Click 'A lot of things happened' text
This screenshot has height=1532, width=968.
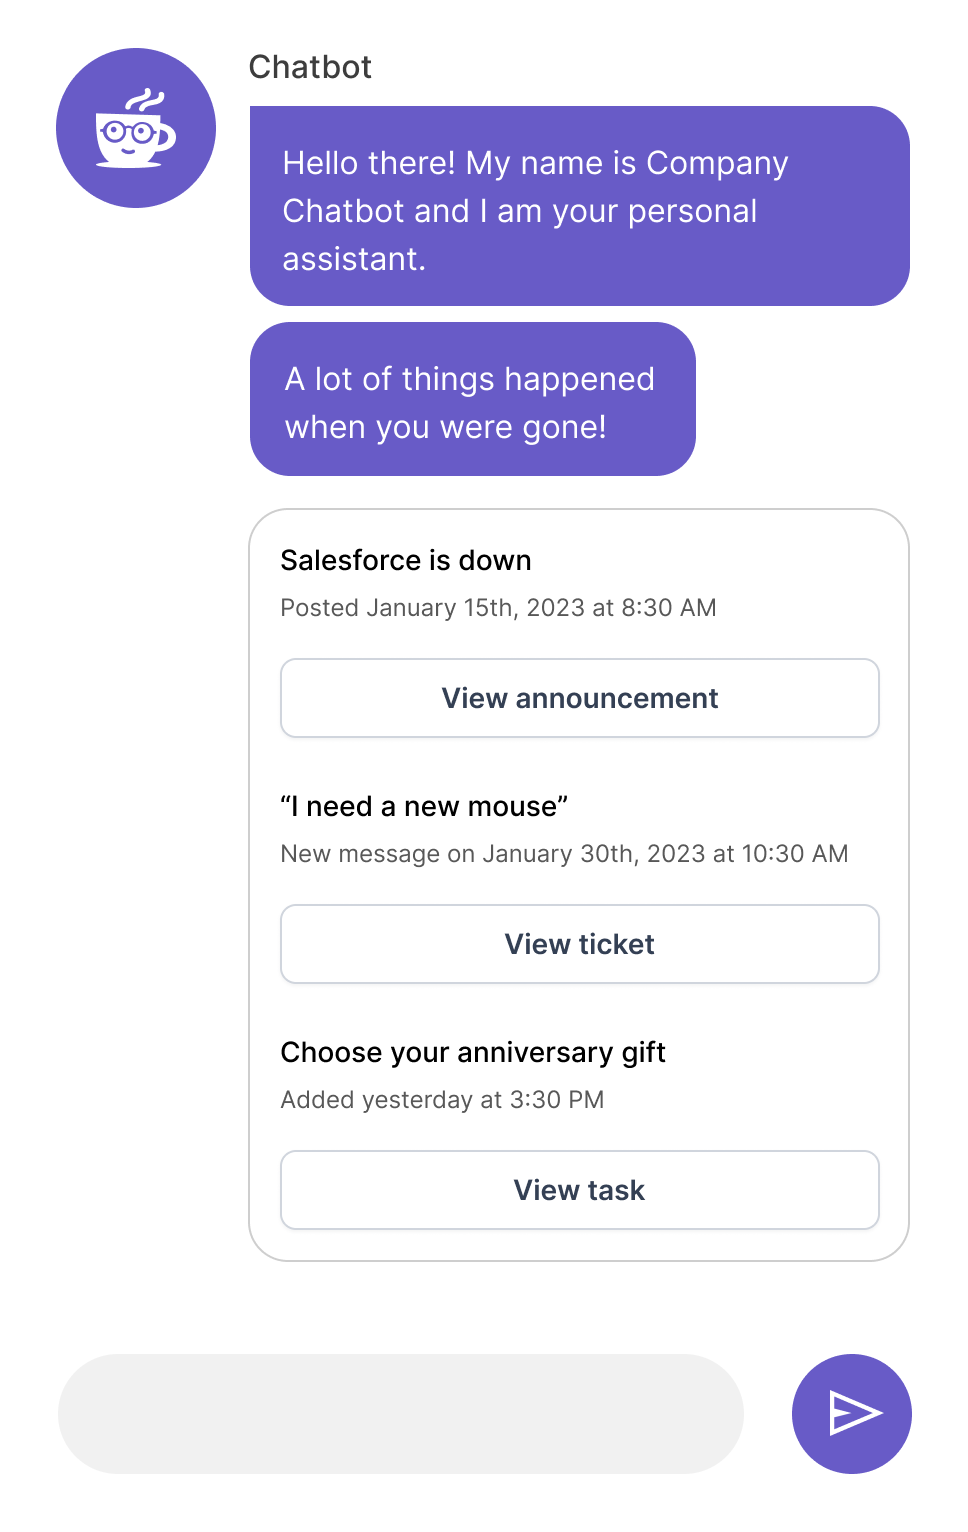[x=469, y=379]
